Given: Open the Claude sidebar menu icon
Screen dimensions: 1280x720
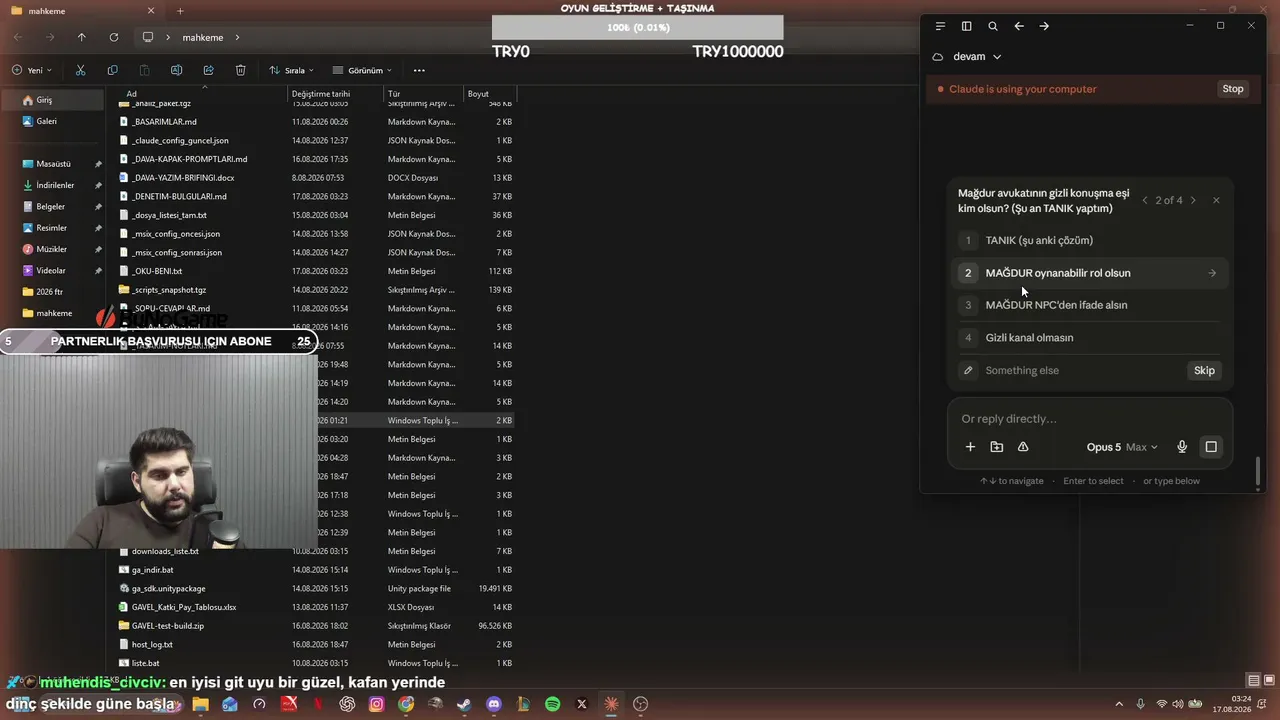Looking at the screenshot, I should [940, 26].
